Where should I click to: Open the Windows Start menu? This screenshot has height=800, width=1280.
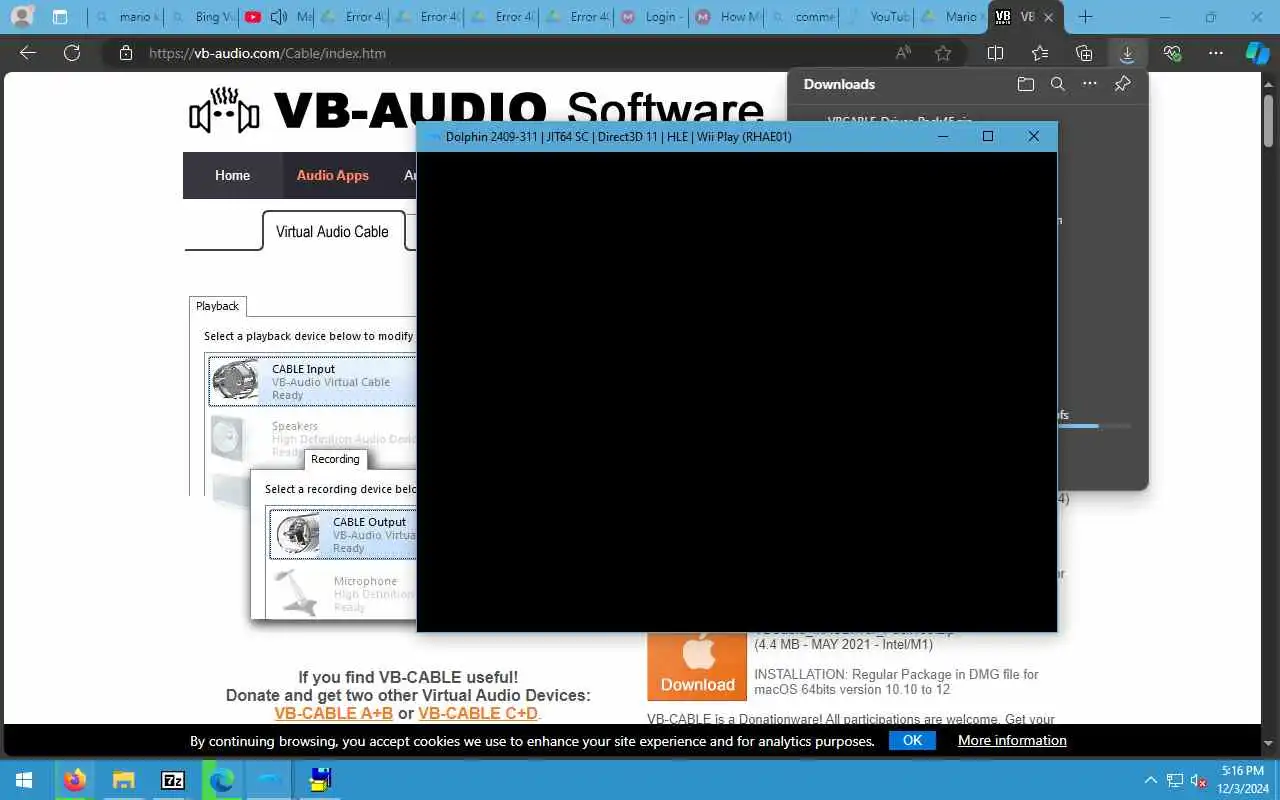pyautogui.click(x=24, y=780)
